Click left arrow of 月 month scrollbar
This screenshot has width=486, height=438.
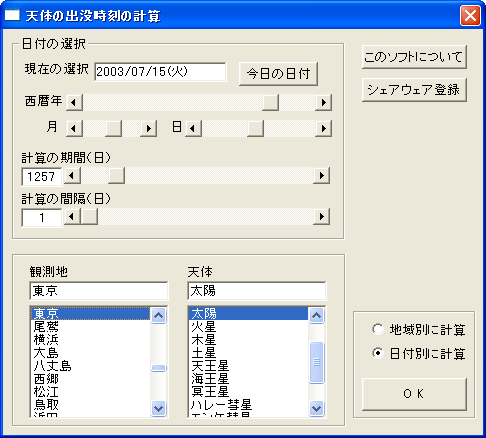[x=74, y=128]
